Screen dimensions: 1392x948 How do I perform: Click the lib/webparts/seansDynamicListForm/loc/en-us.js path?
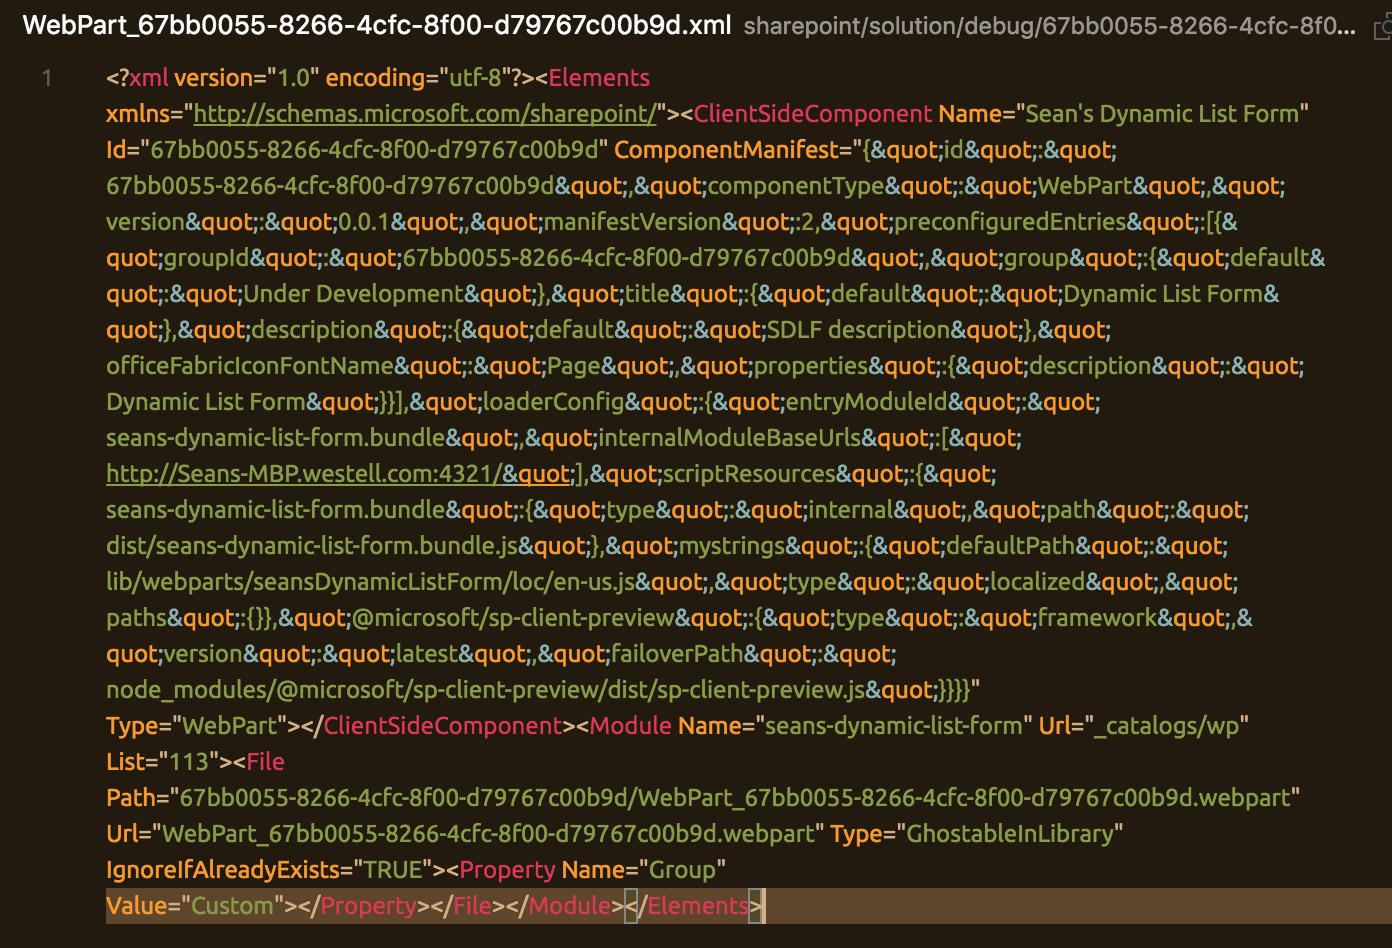tap(371, 582)
